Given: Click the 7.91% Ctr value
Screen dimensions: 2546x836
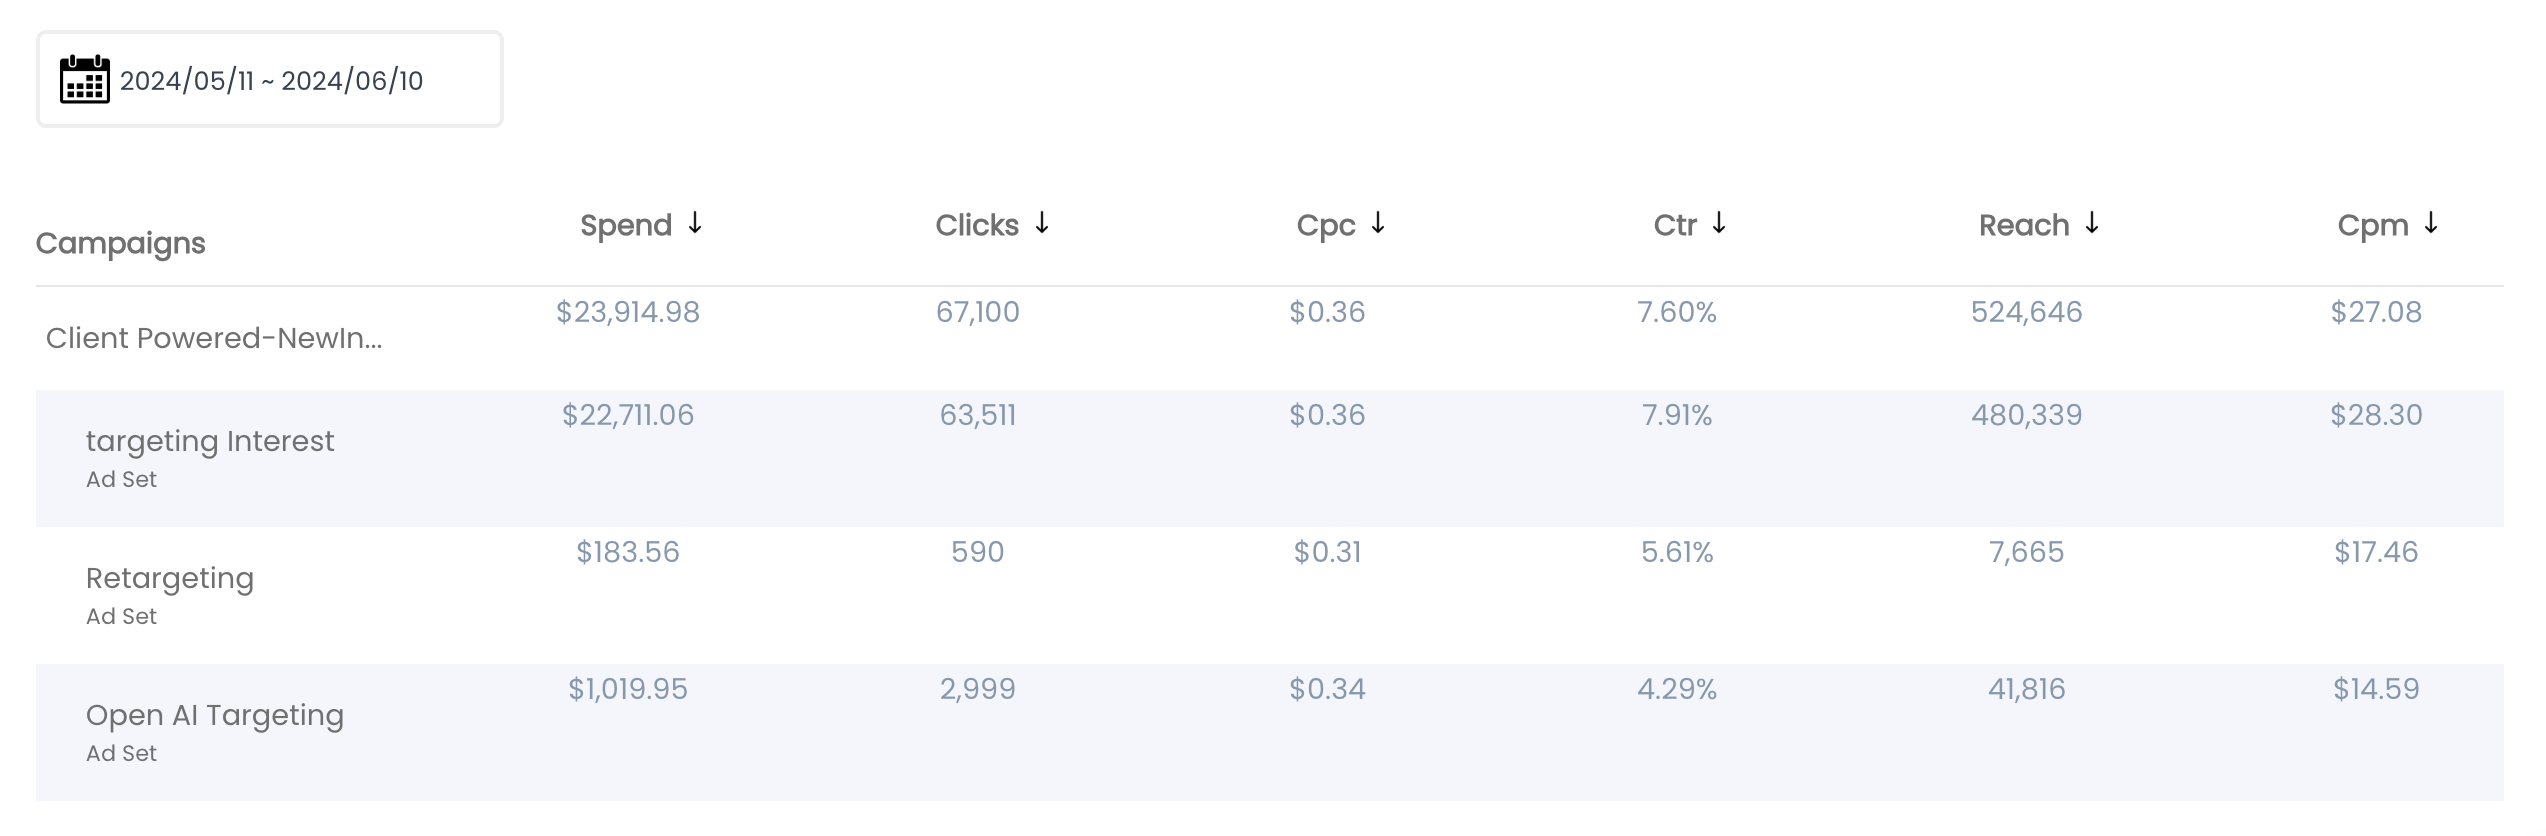Looking at the screenshot, I should (1677, 415).
